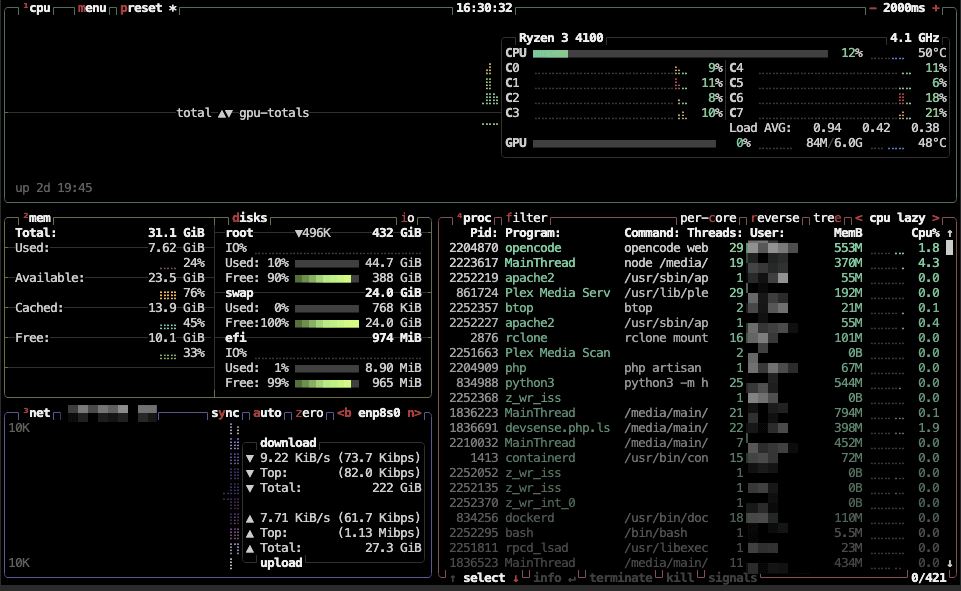Viewport: 961px width, 591px height.
Task: Click root disk Used 10% bar
Action: [327, 263]
